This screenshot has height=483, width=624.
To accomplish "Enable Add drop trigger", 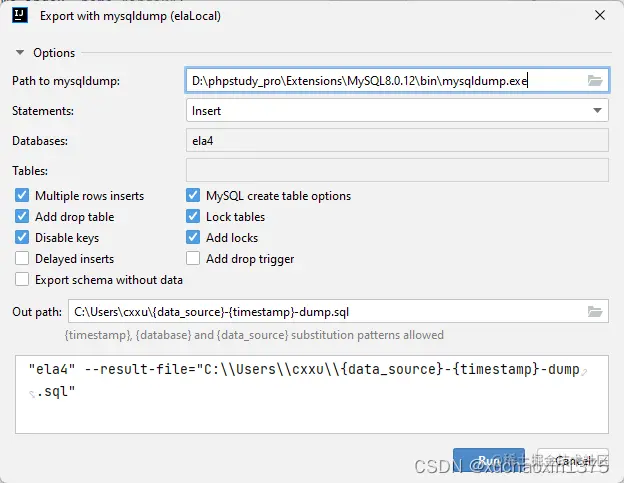I will pyautogui.click(x=193, y=259).
